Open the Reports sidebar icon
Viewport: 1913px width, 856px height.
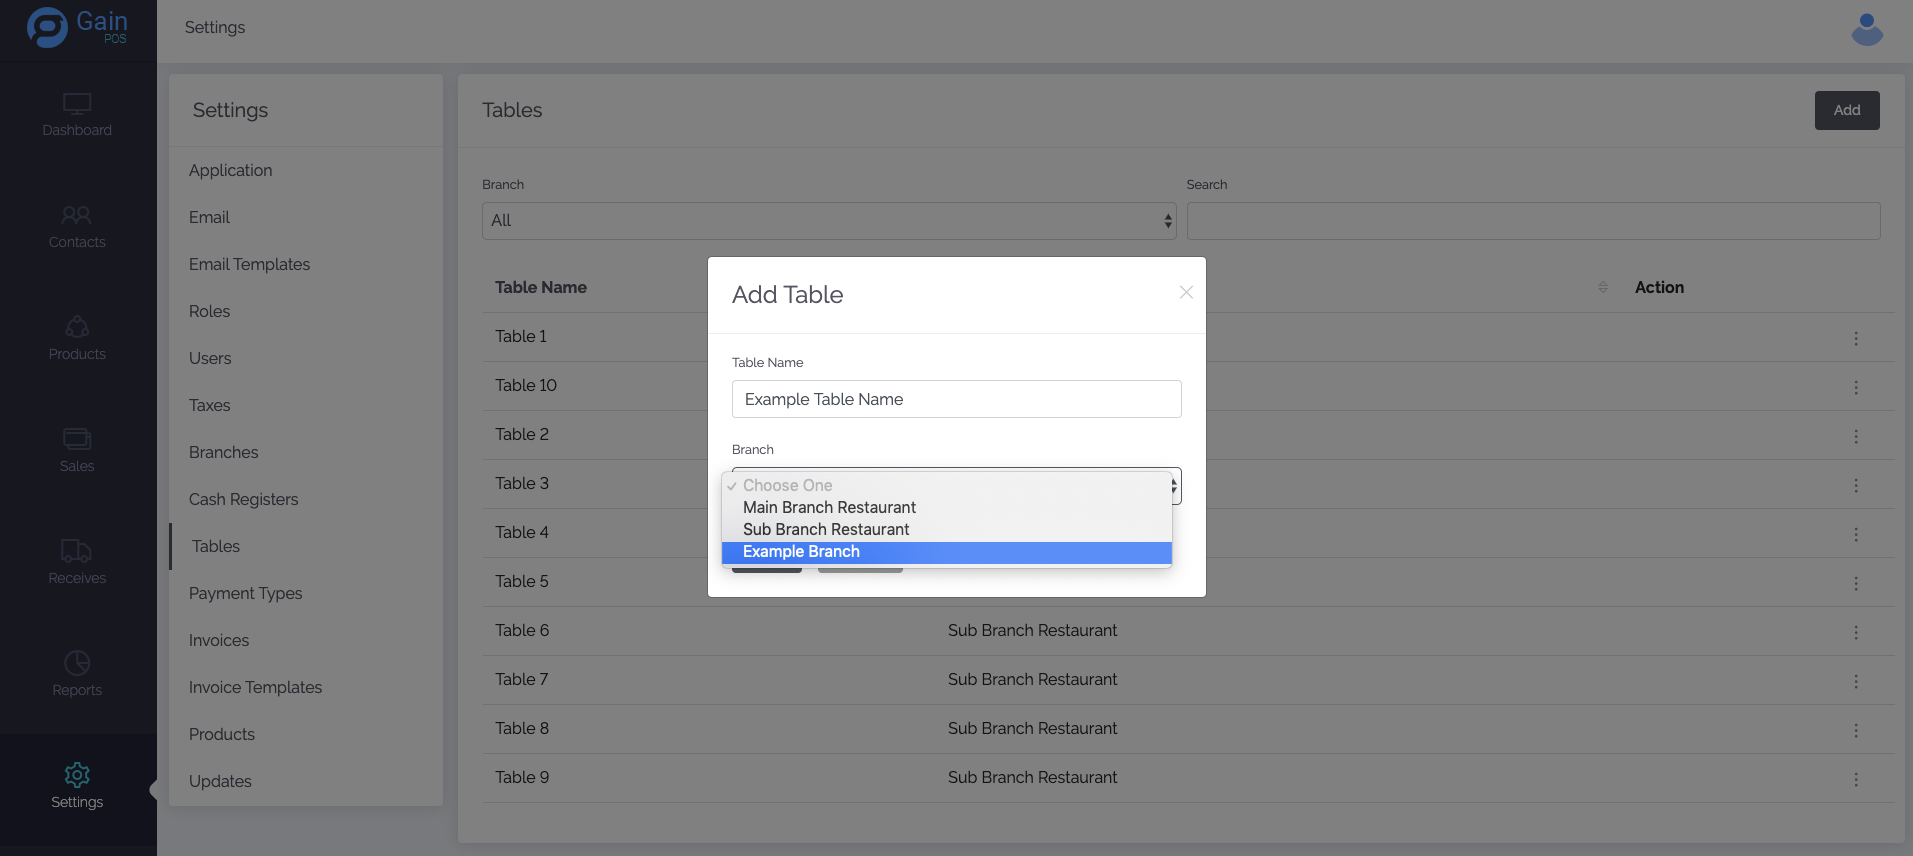coord(77,675)
